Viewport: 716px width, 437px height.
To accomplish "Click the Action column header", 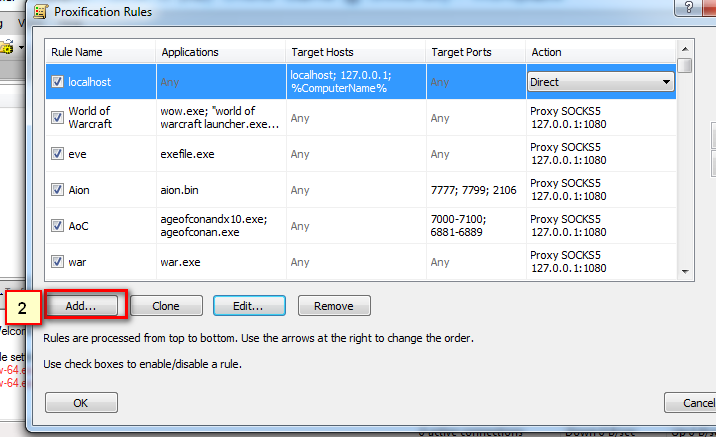I will click(x=600, y=52).
